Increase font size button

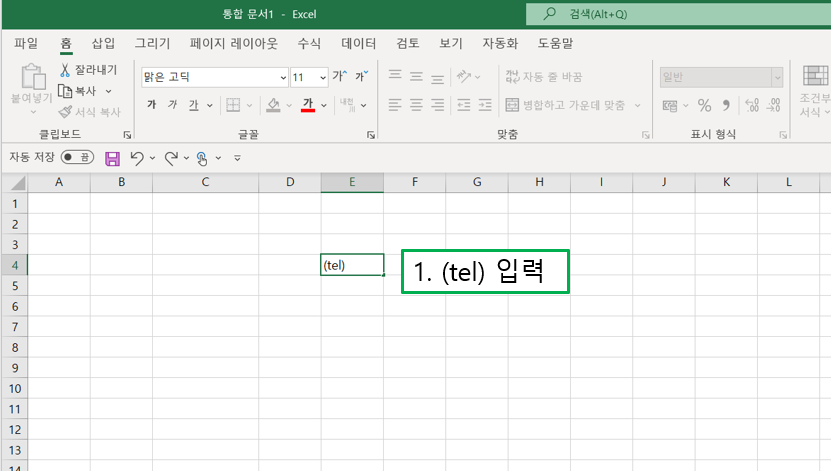pyautogui.click(x=340, y=76)
